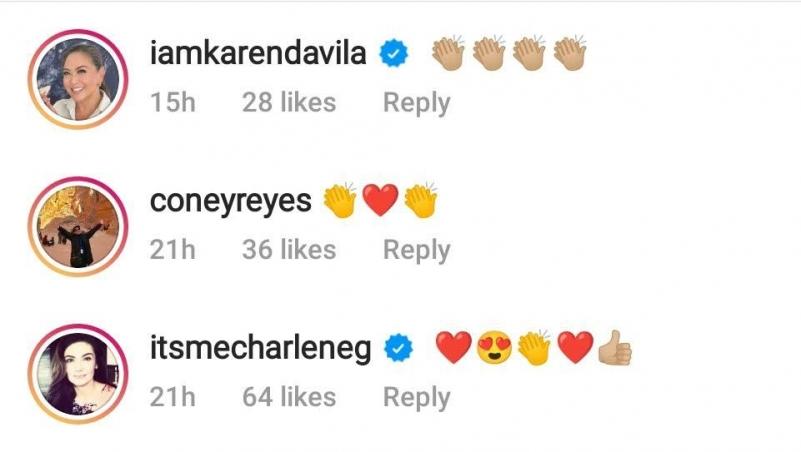This screenshot has height=452, width=801.
Task: Click the 15h timestamp
Action: (x=173, y=102)
